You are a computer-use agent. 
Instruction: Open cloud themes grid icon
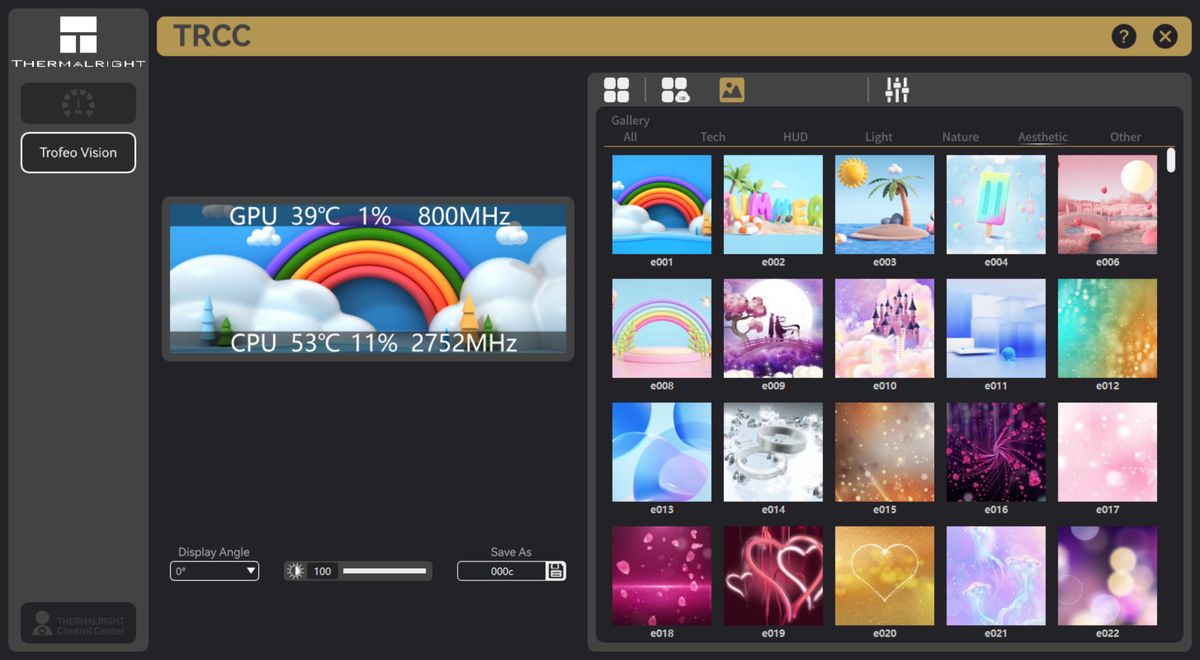tap(675, 90)
